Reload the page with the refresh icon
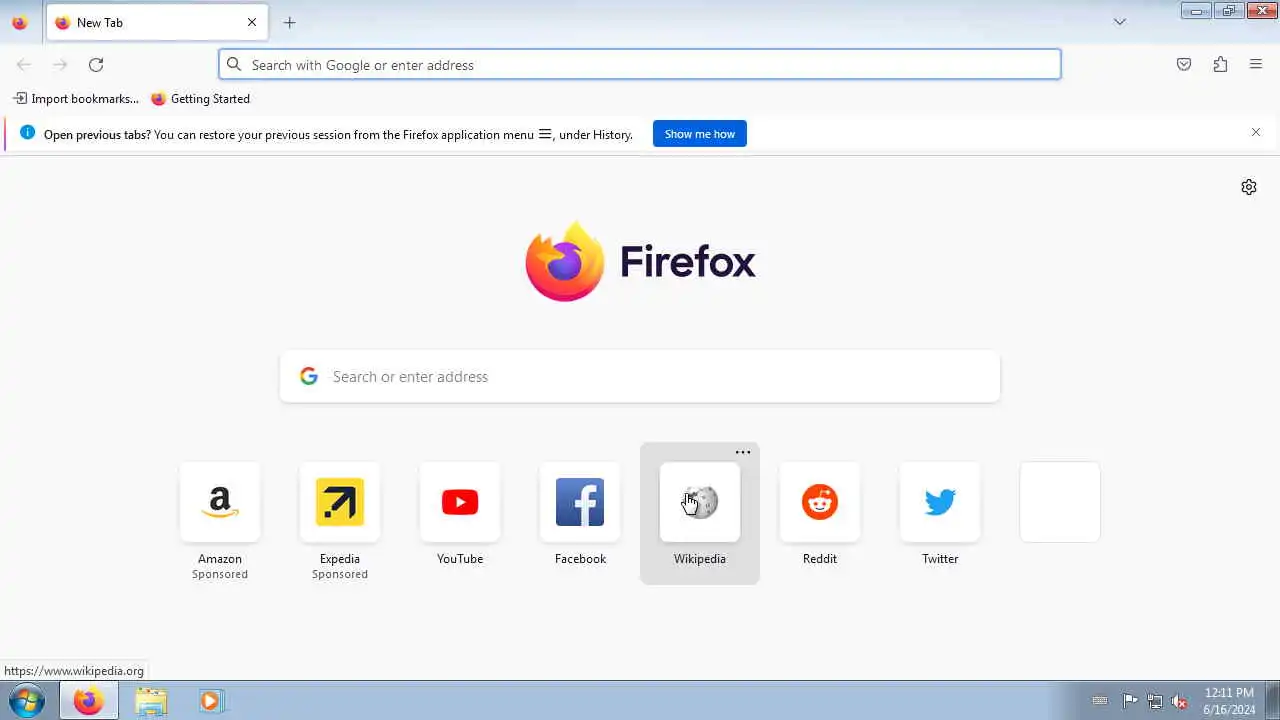Viewport: 1280px width, 720px height. pyautogui.click(x=96, y=65)
